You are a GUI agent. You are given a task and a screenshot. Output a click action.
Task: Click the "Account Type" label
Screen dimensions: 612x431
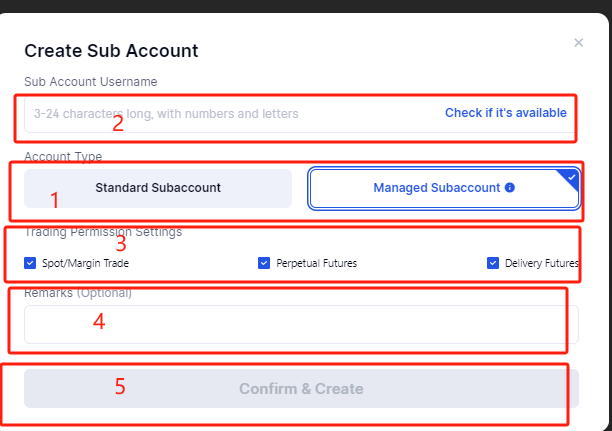pos(63,157)
